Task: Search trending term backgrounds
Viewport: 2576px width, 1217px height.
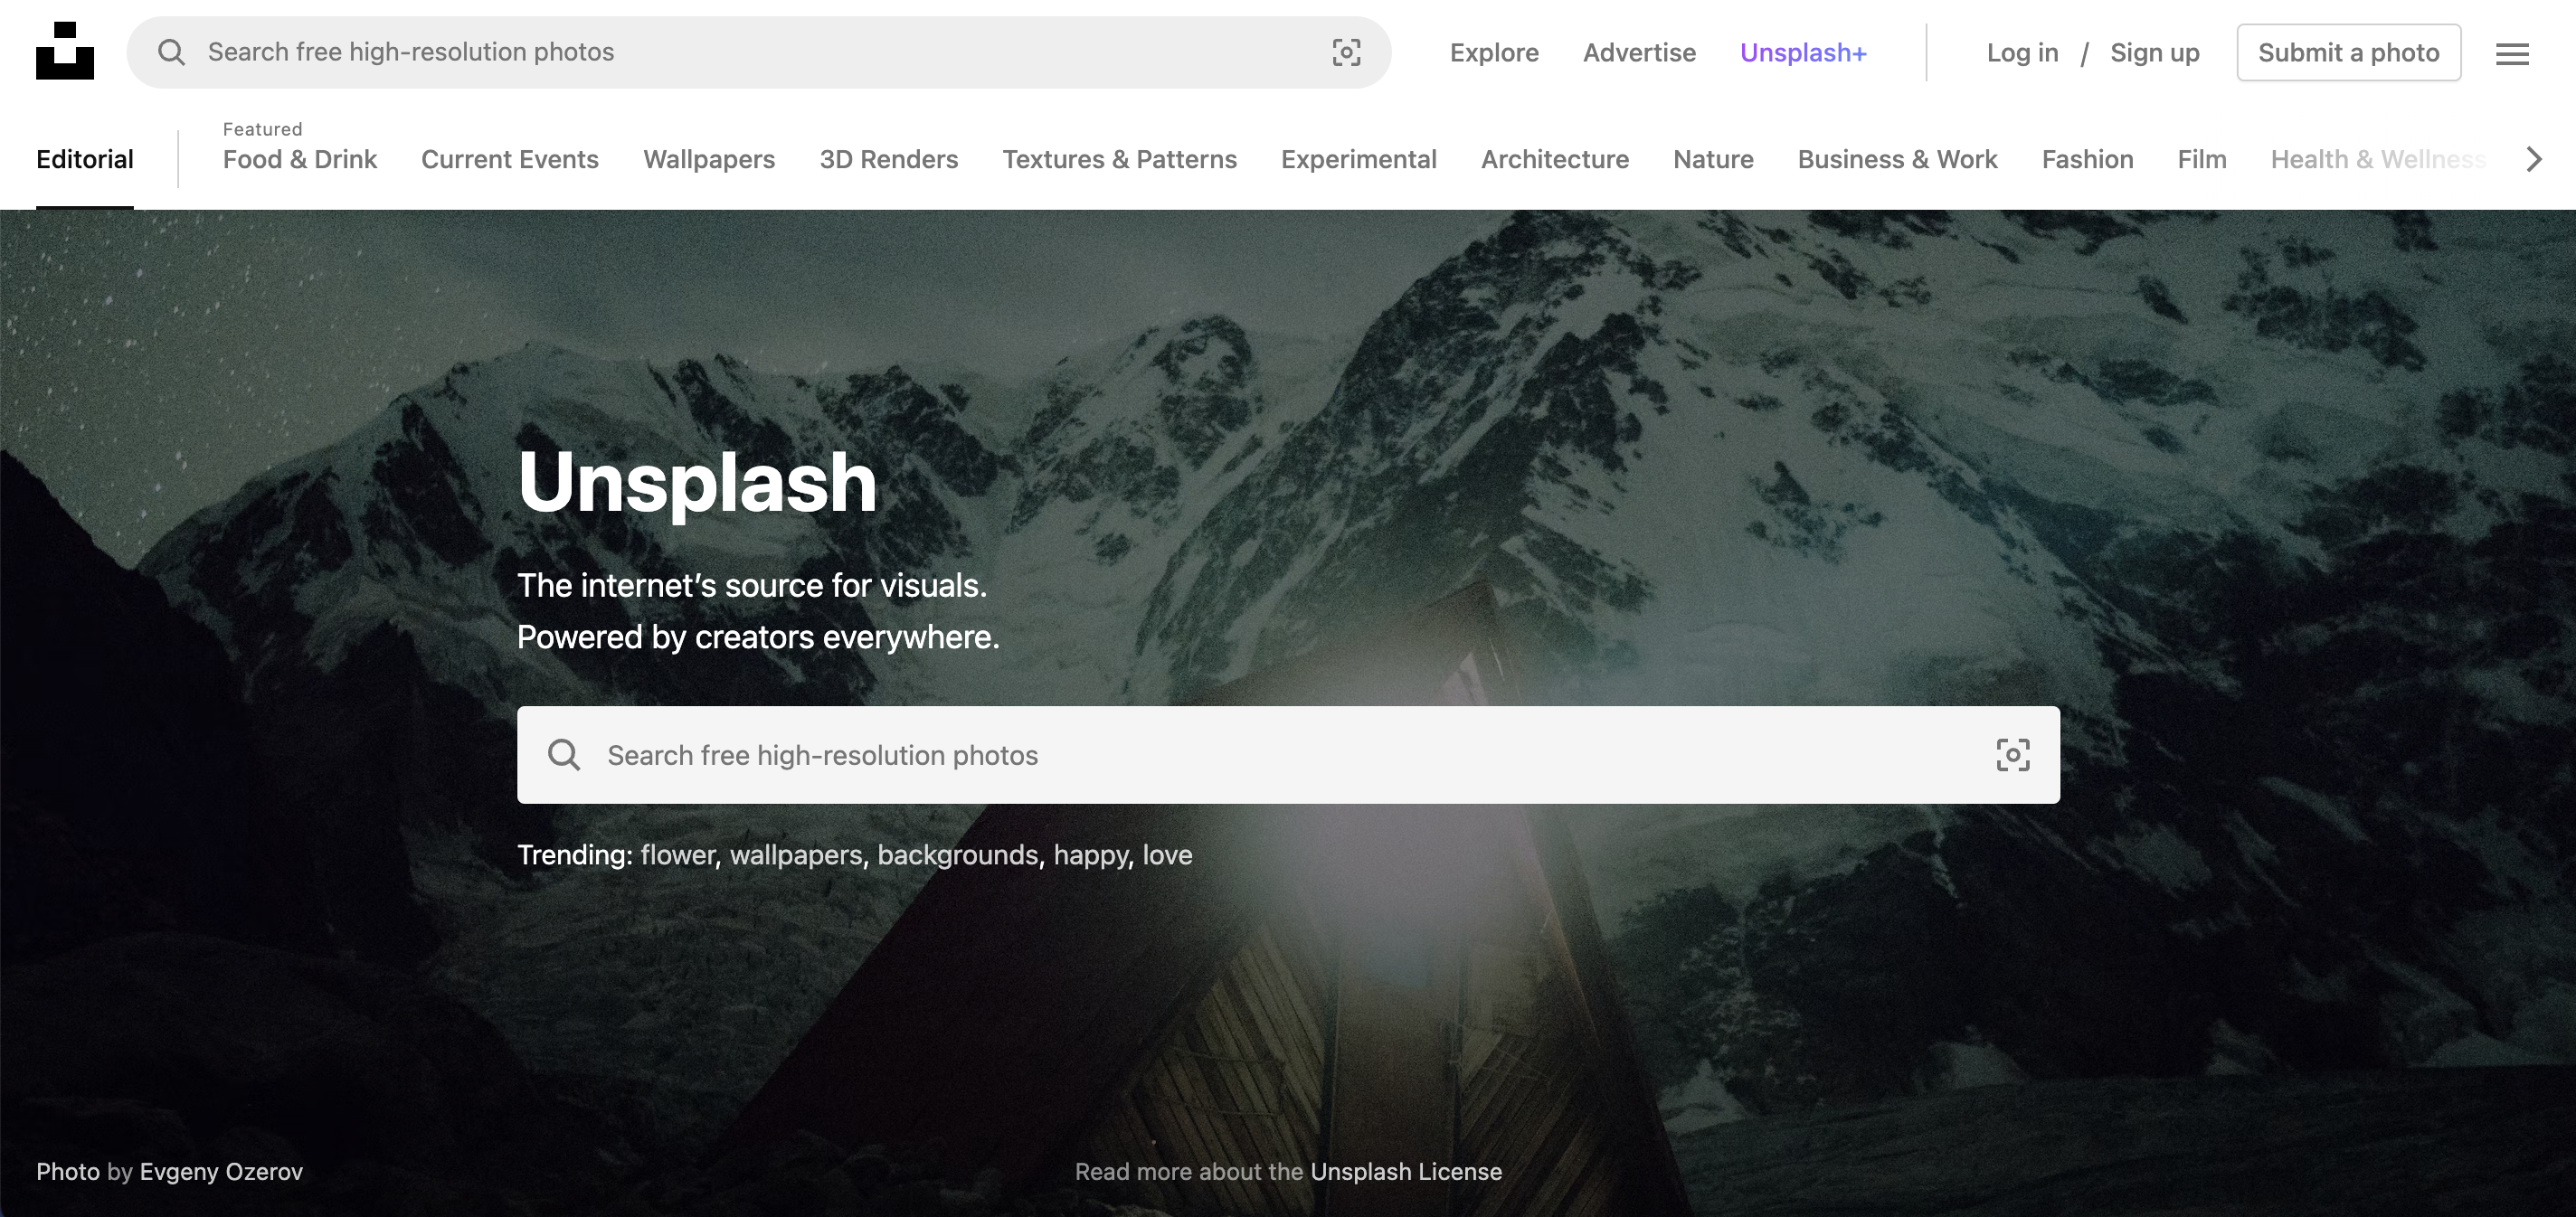Action: (x=958, y=855)
